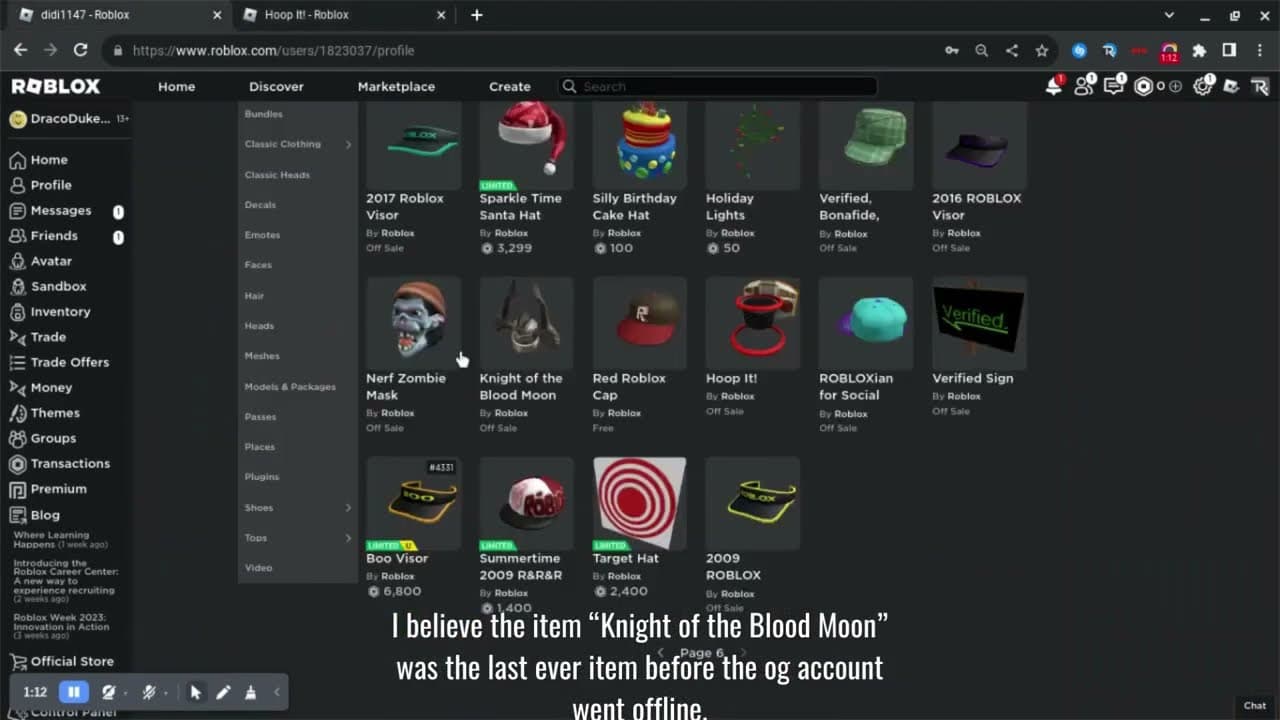The image size is (1280, 720).
Task: Expand the Tops category arrow
Action: pyautogui.click(x=348, y=538)
